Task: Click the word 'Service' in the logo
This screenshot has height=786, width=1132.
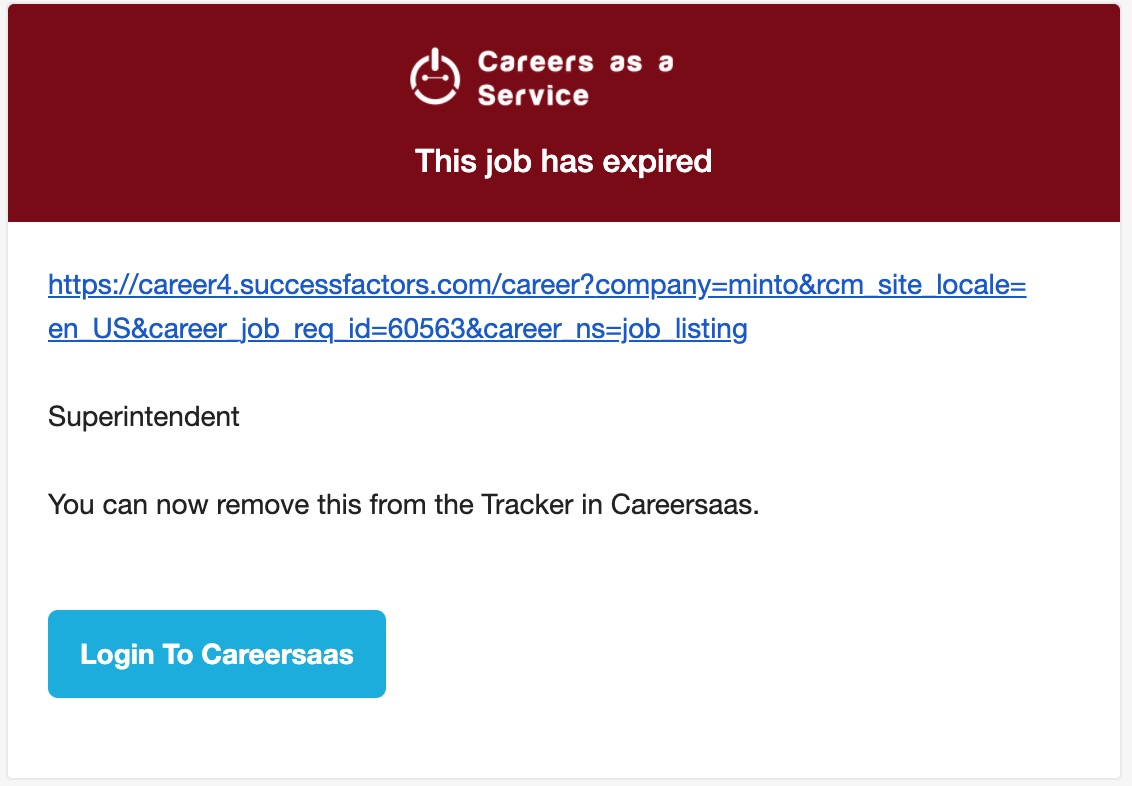Action: tap(533, 95)
